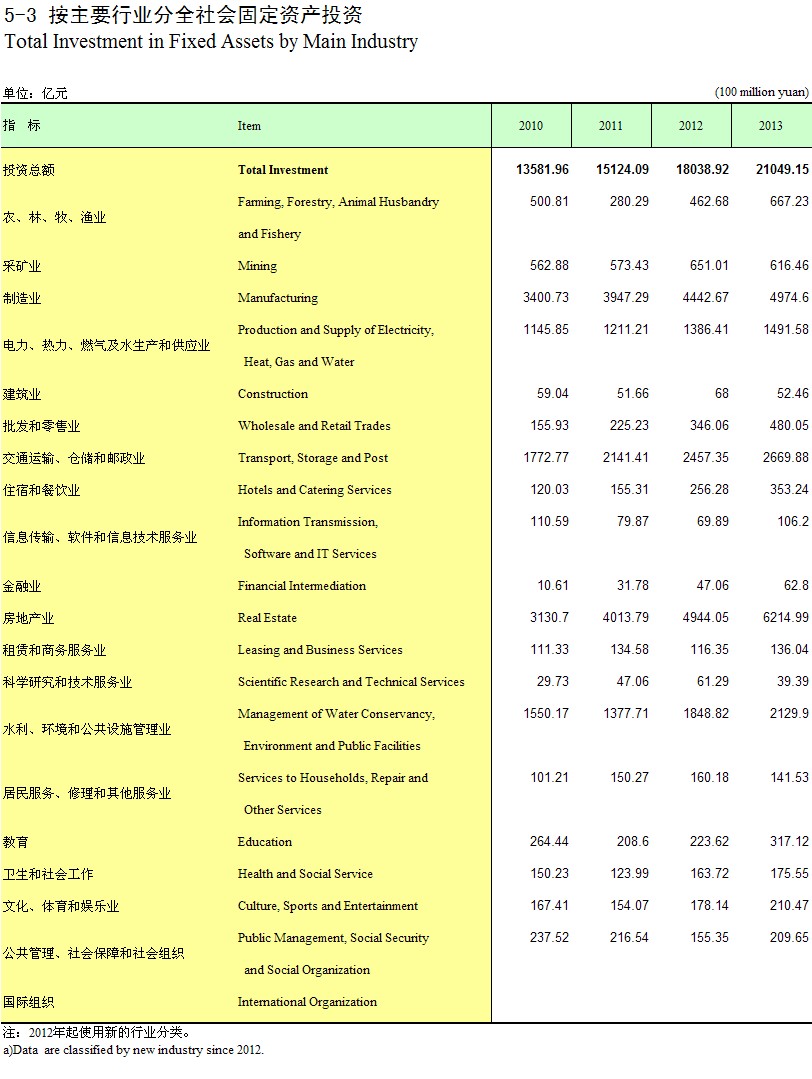Select the total value 21049.15
812x1079 pixels.
(782, 169)
